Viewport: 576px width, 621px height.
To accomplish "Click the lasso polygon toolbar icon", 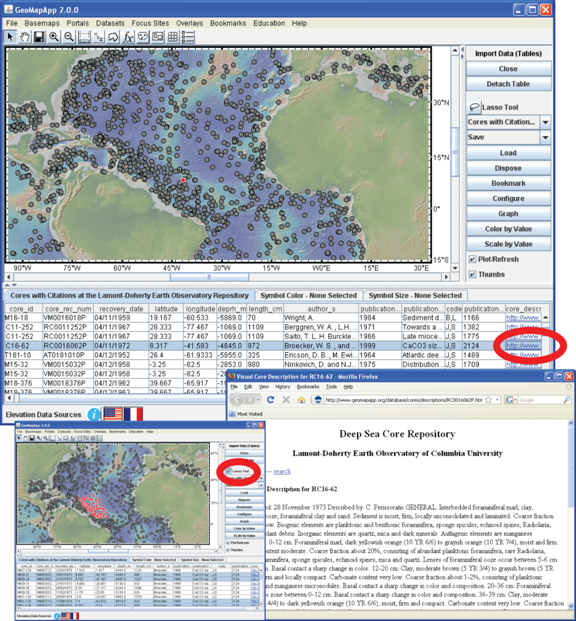I will point(113,37).
